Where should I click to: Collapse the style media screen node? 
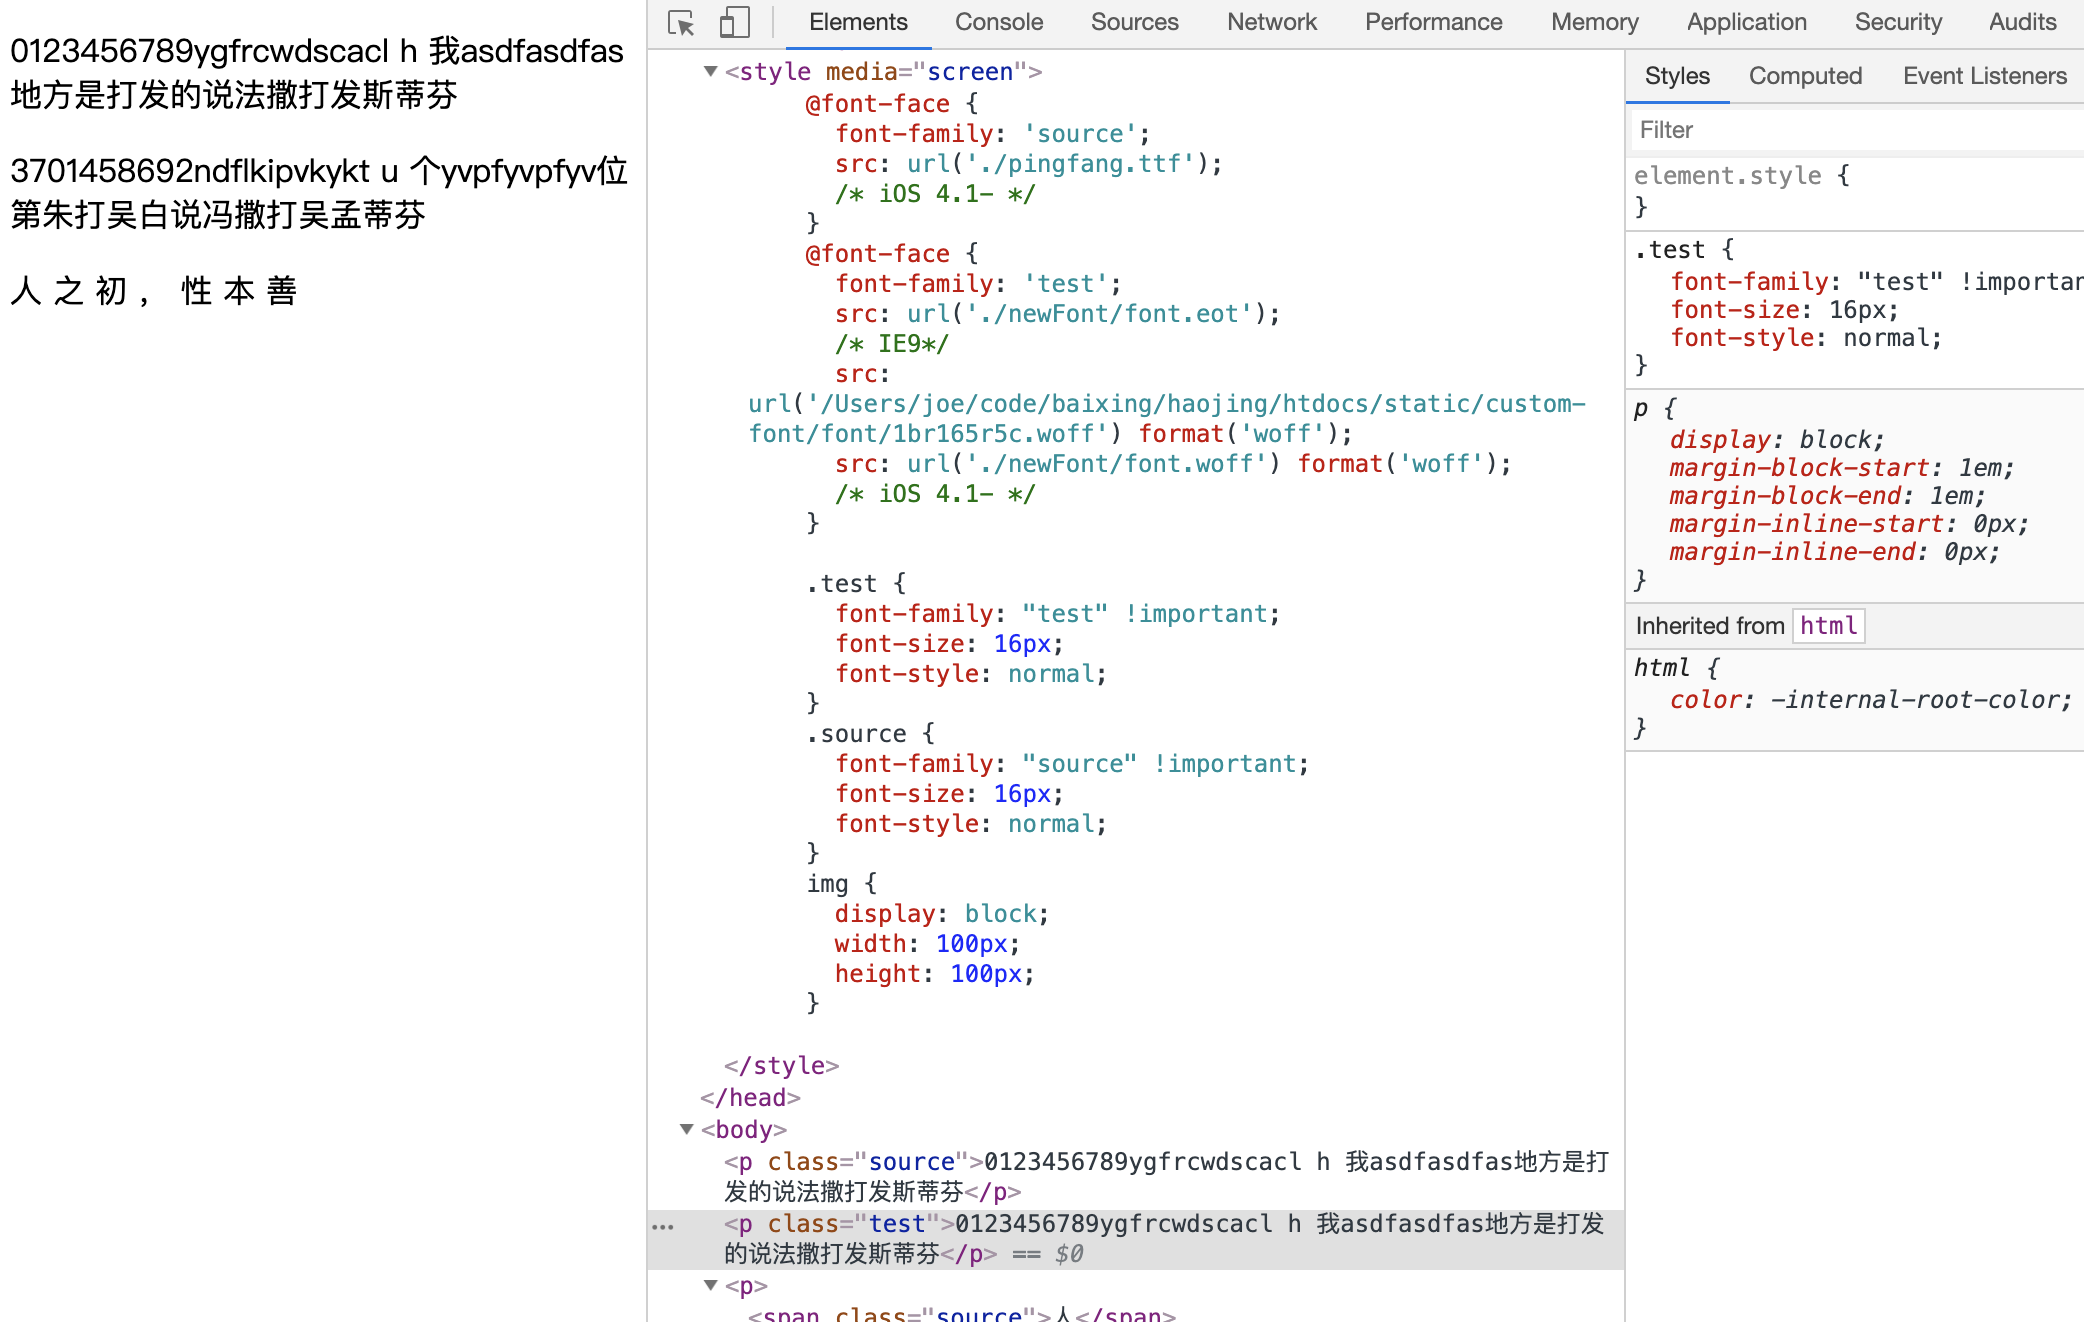[710, 71]
